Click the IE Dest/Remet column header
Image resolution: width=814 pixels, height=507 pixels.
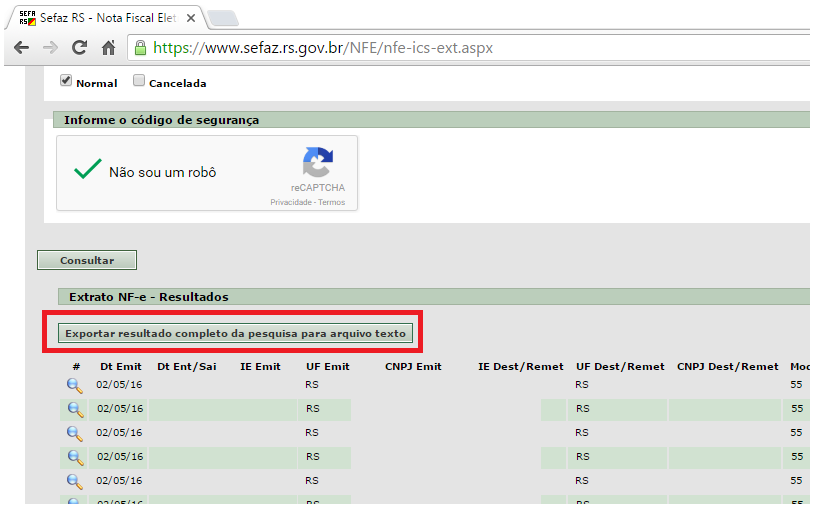[521, 367]
